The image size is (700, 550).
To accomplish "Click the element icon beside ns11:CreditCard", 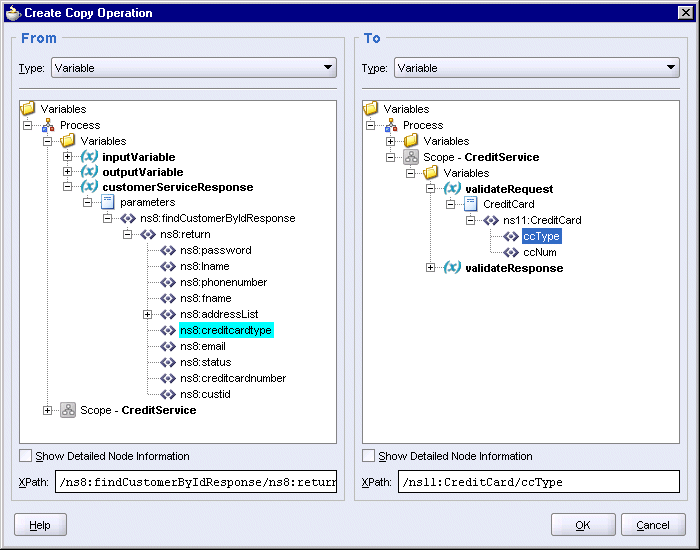I will (491, 220).
